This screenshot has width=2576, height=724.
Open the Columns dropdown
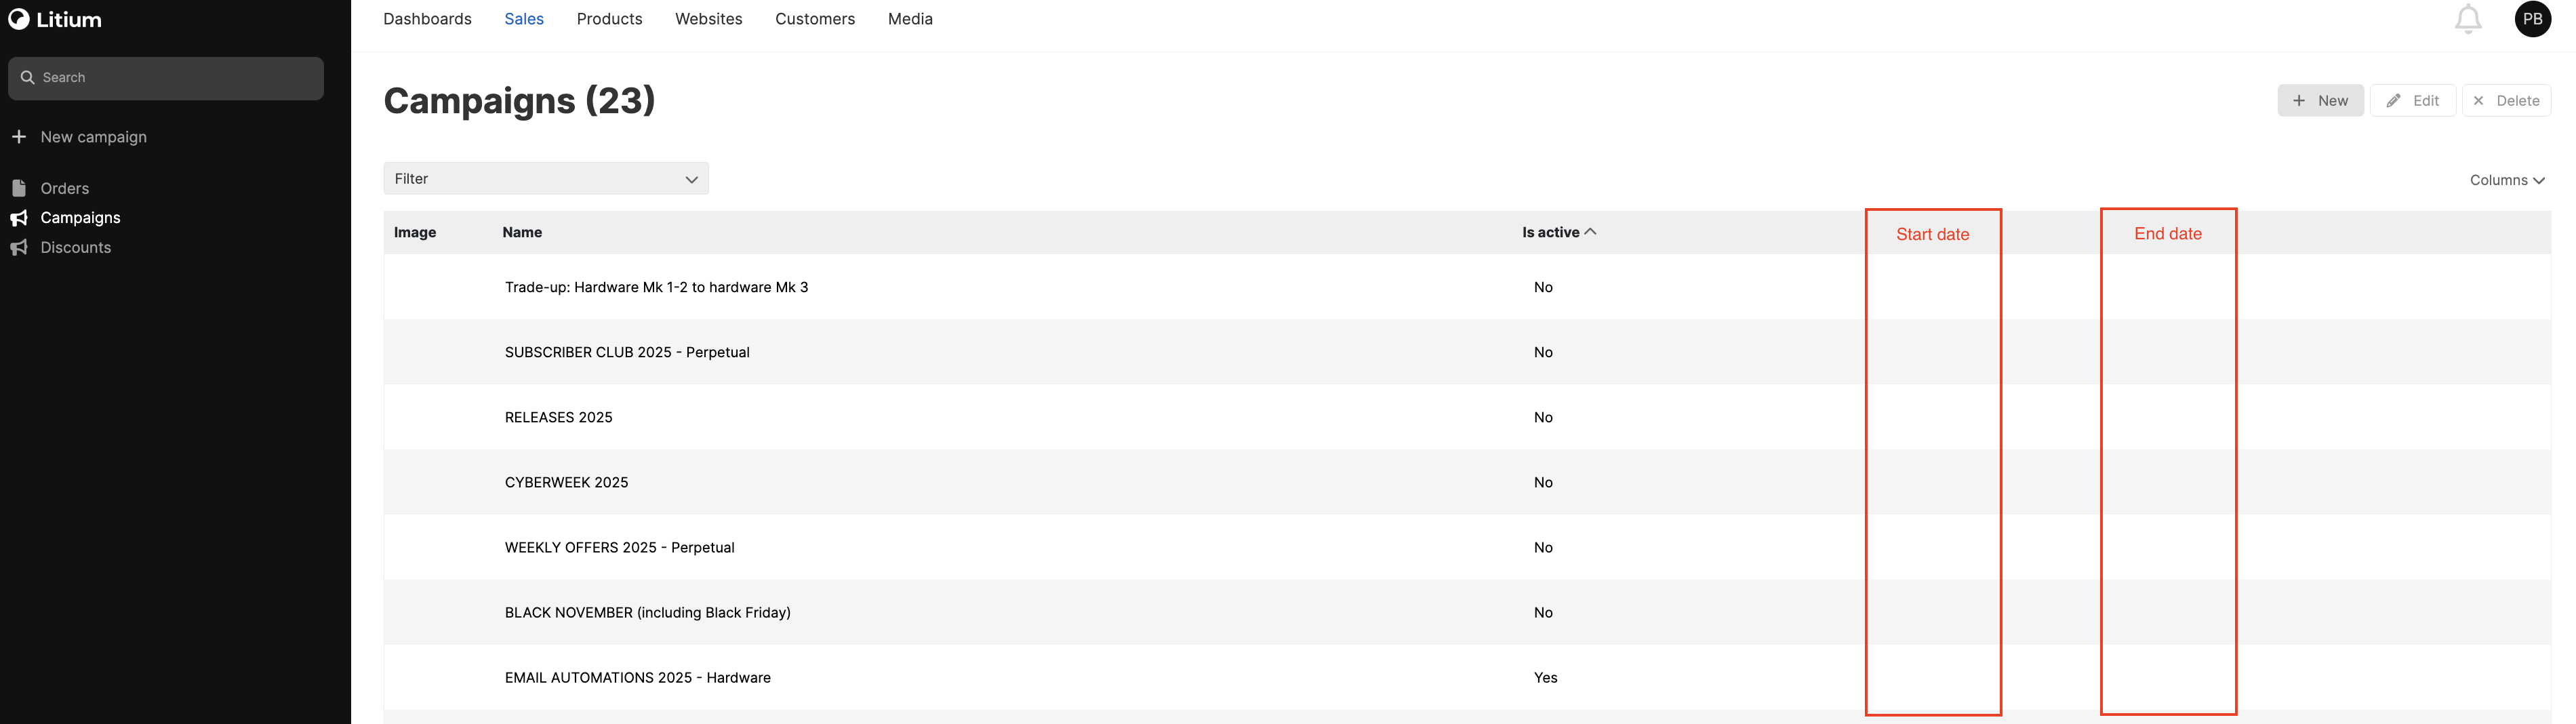2506,180
